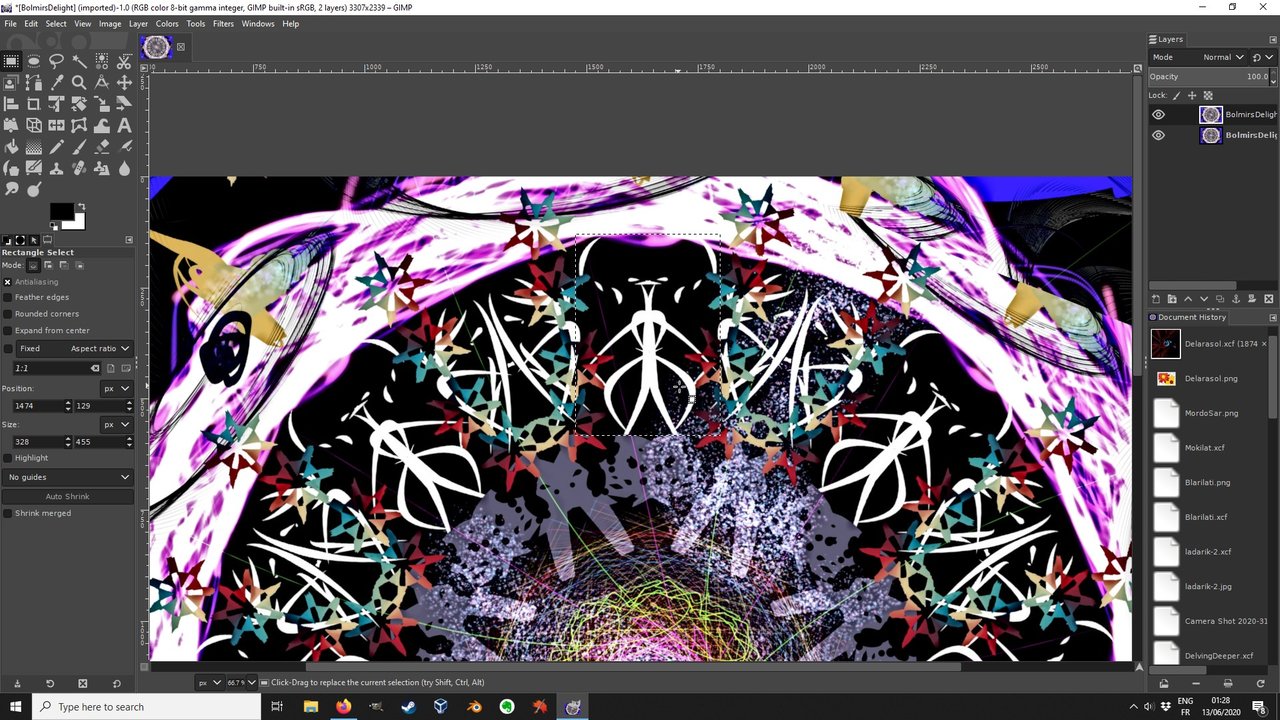Select the 3D Transform cube tool

(x=34, y=126)
